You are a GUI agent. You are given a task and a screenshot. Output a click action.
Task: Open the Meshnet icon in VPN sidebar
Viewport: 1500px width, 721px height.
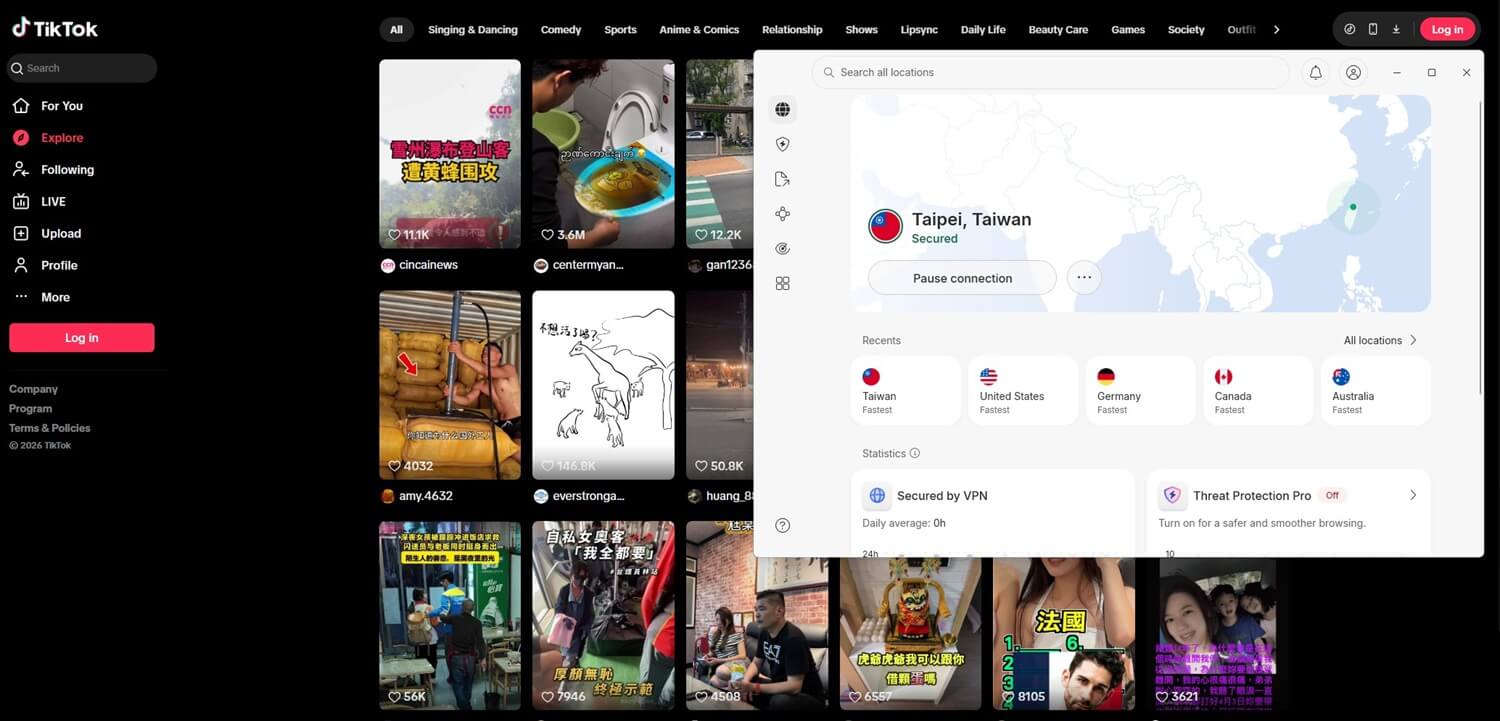782,214
